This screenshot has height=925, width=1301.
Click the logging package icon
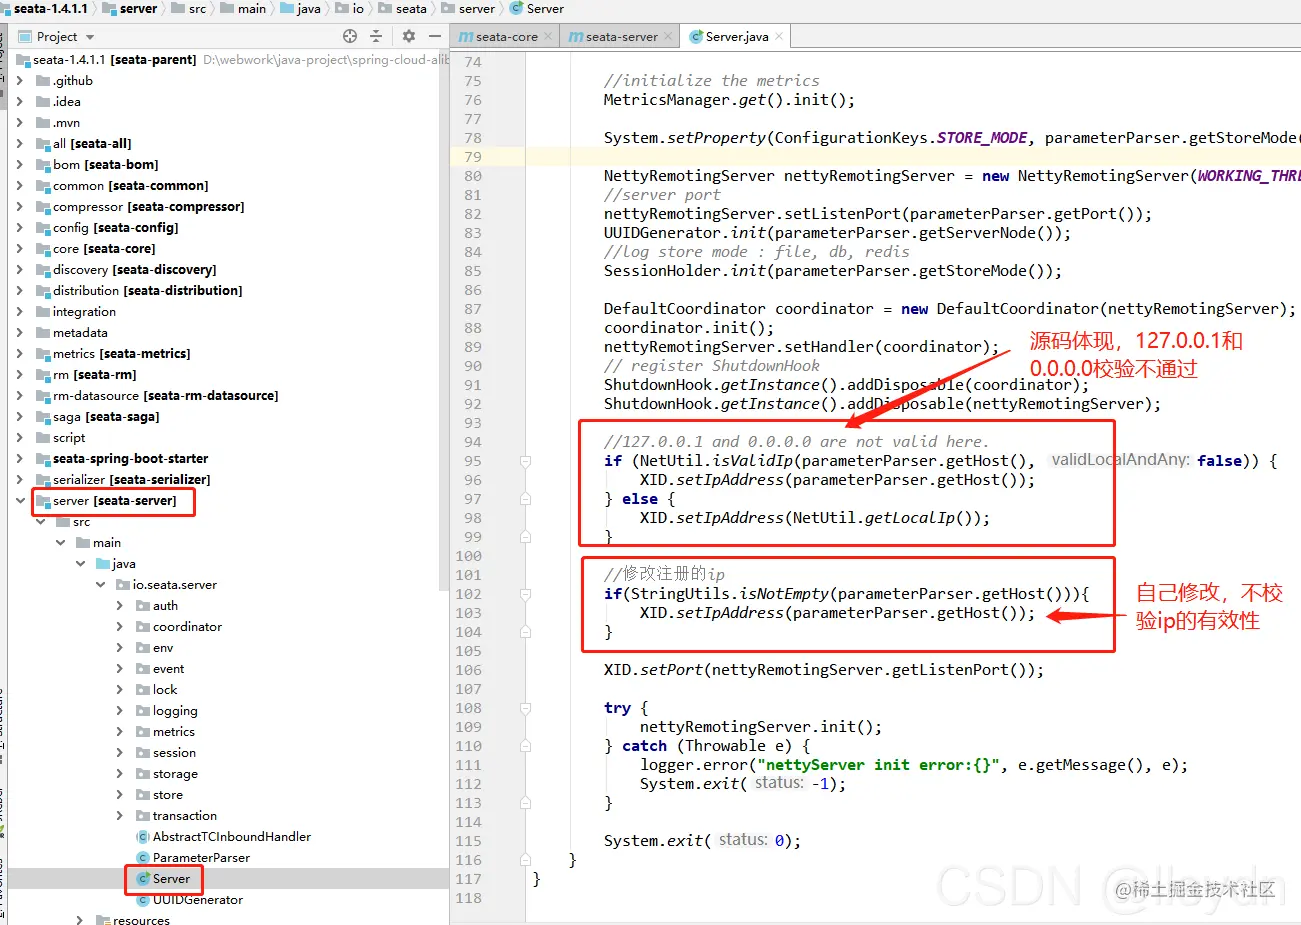pos(143,711)
